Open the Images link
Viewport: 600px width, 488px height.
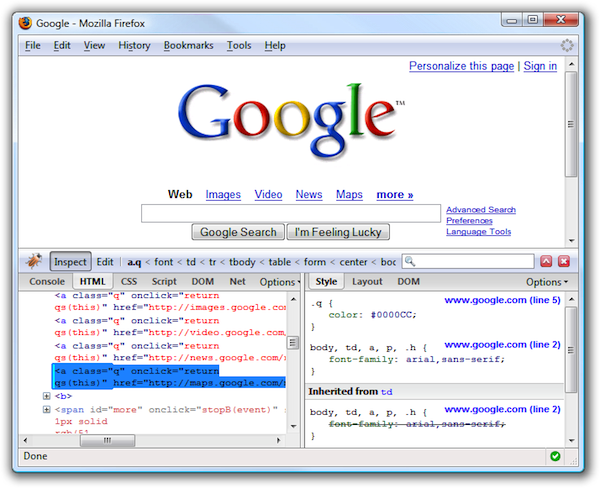[x=223, y=194]
